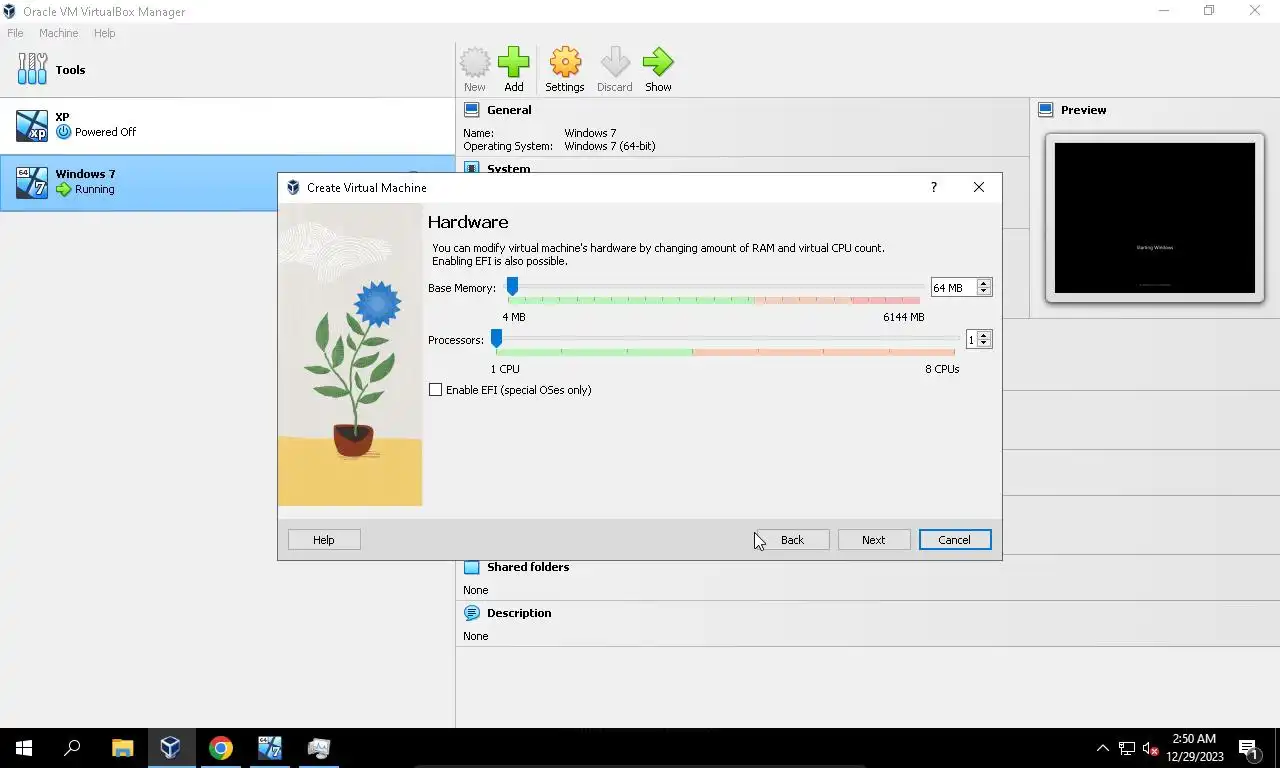Click the Back button
This screenshot has width=1280, height=768.
click(x=792, y=540)
